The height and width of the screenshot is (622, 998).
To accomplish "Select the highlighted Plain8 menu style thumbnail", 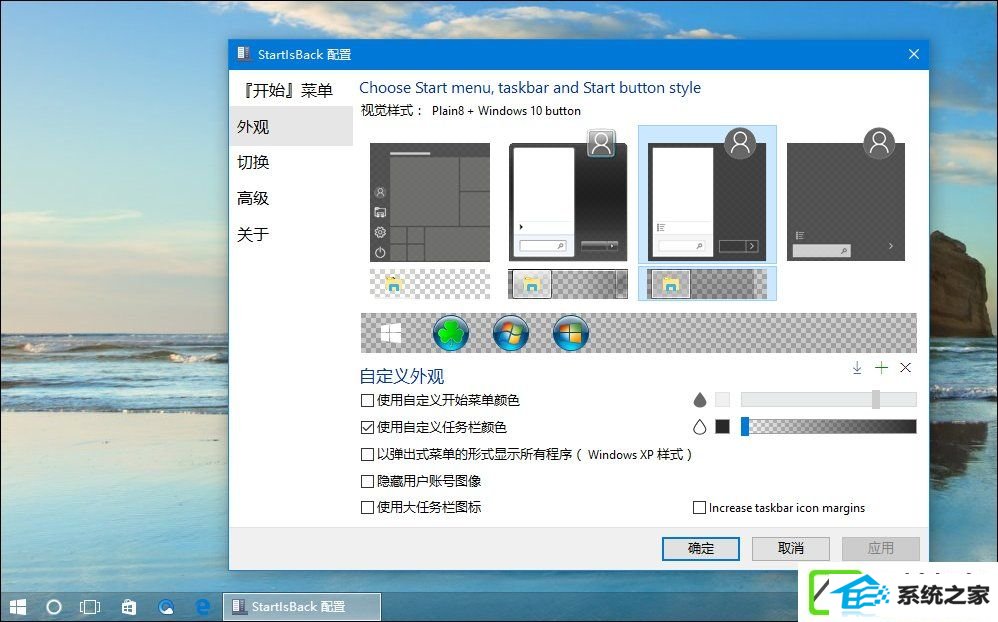I will click(707, 195).
